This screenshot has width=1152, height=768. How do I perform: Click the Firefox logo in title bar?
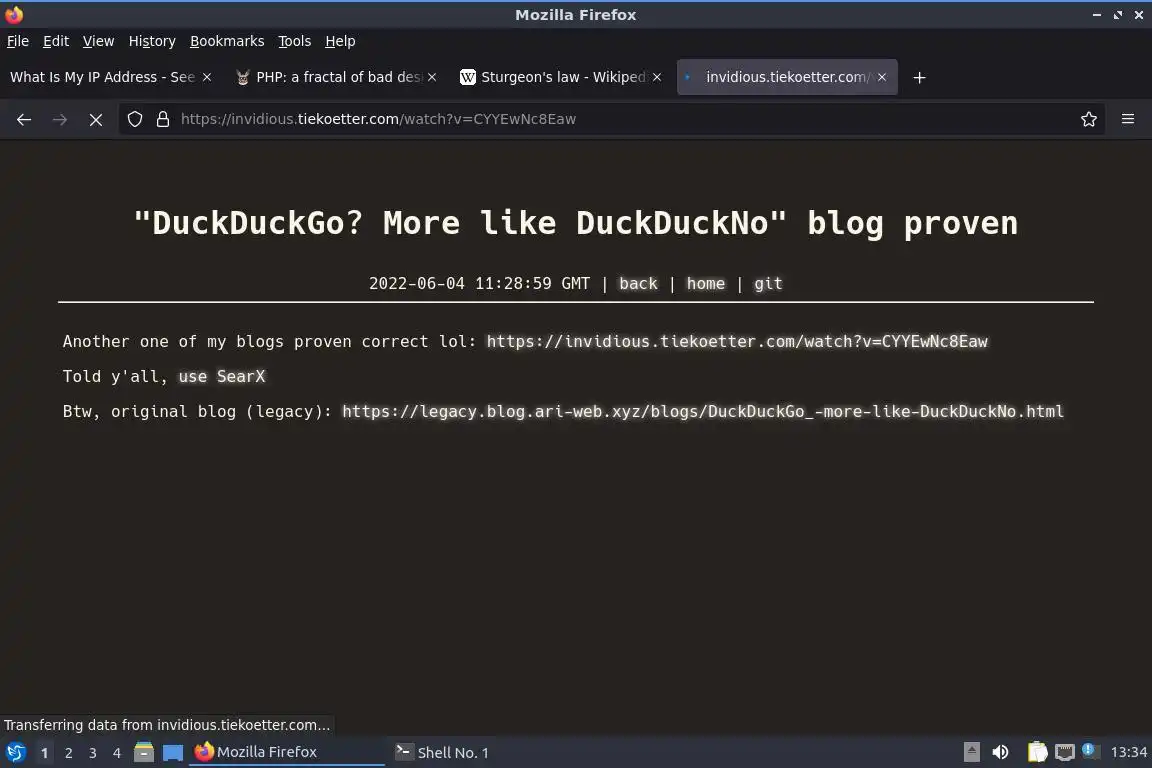tap(14, 15)
